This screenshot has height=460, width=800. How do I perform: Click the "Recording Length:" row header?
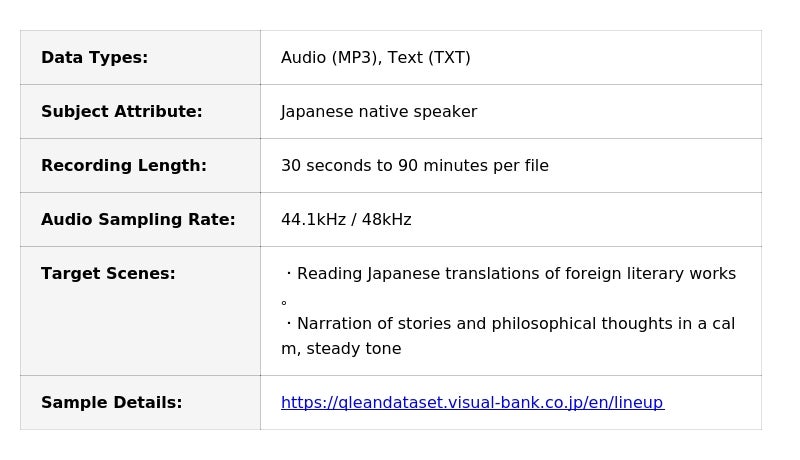[123, 166]
